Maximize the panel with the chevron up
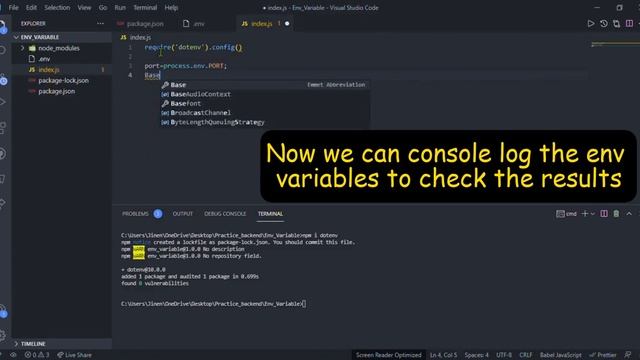Image resolution: width=640 pixels, height=360 pixels. tap(629, 214)
